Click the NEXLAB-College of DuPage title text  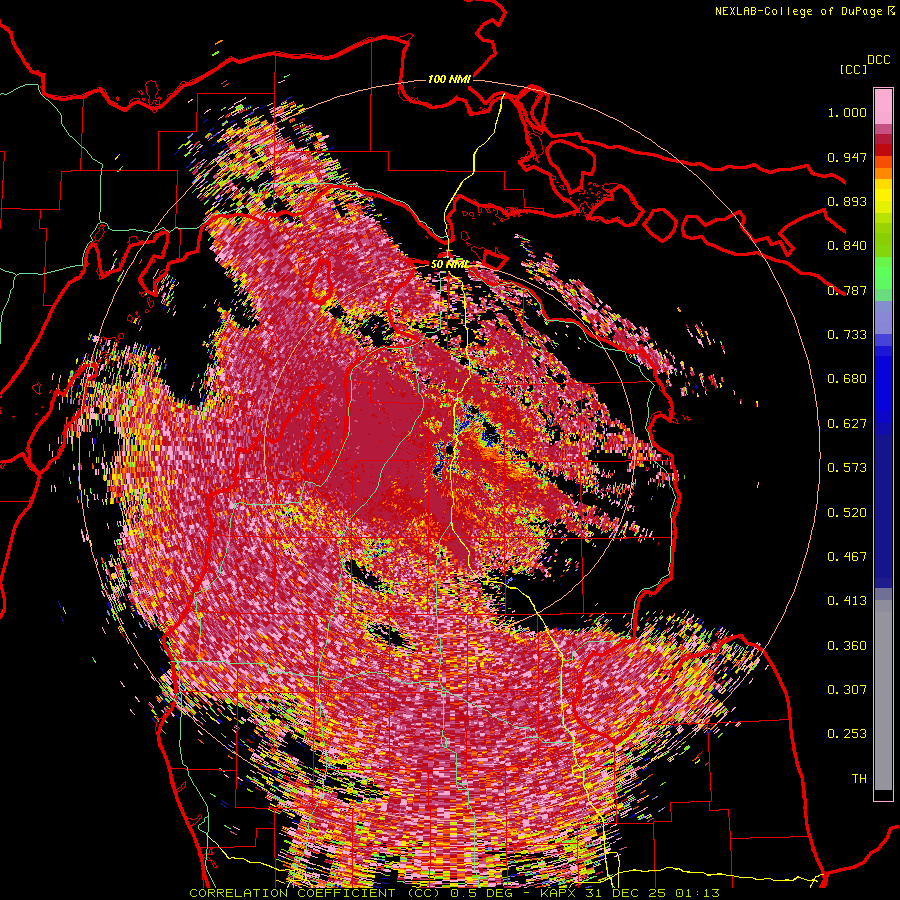coord(798,11)
